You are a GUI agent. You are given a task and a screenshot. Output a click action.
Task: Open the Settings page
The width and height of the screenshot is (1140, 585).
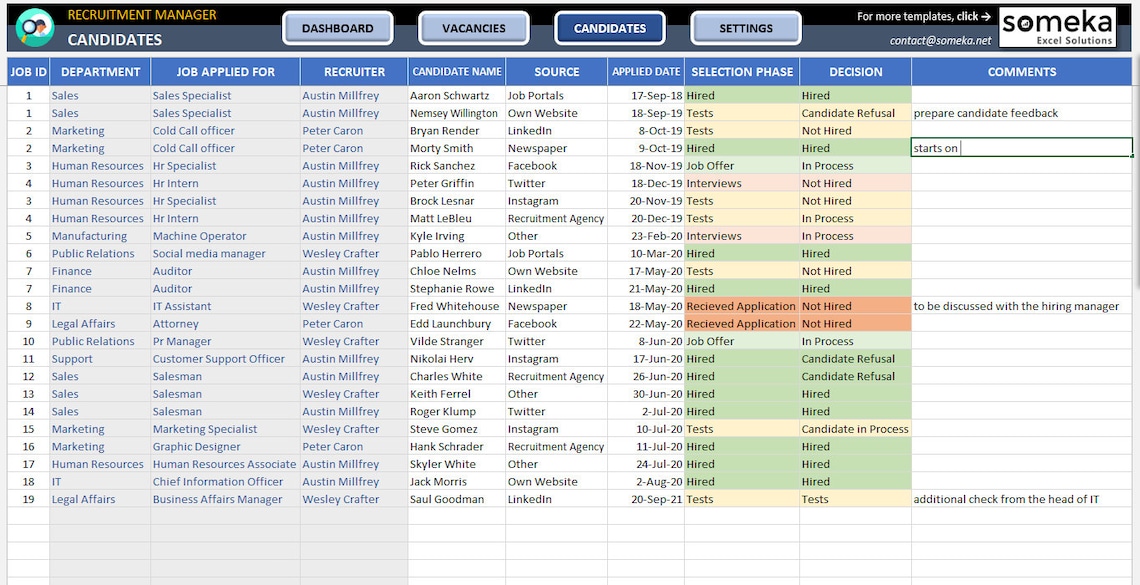(746, 28)
